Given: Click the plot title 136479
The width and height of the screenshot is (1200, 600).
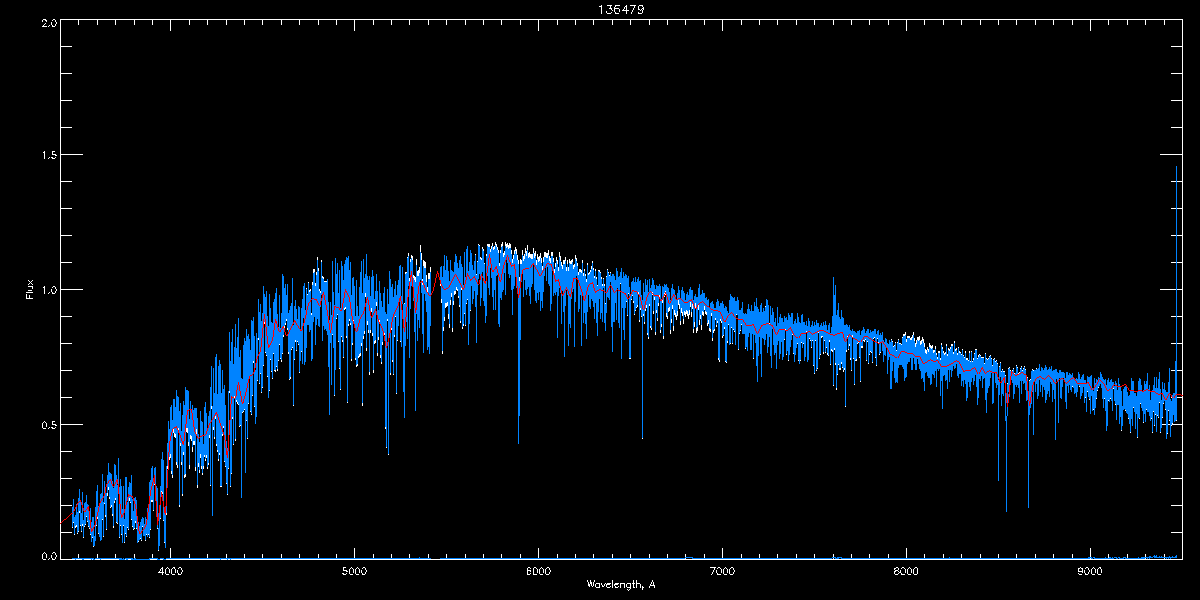Looking at the screenshot, I should pos(599,9).
